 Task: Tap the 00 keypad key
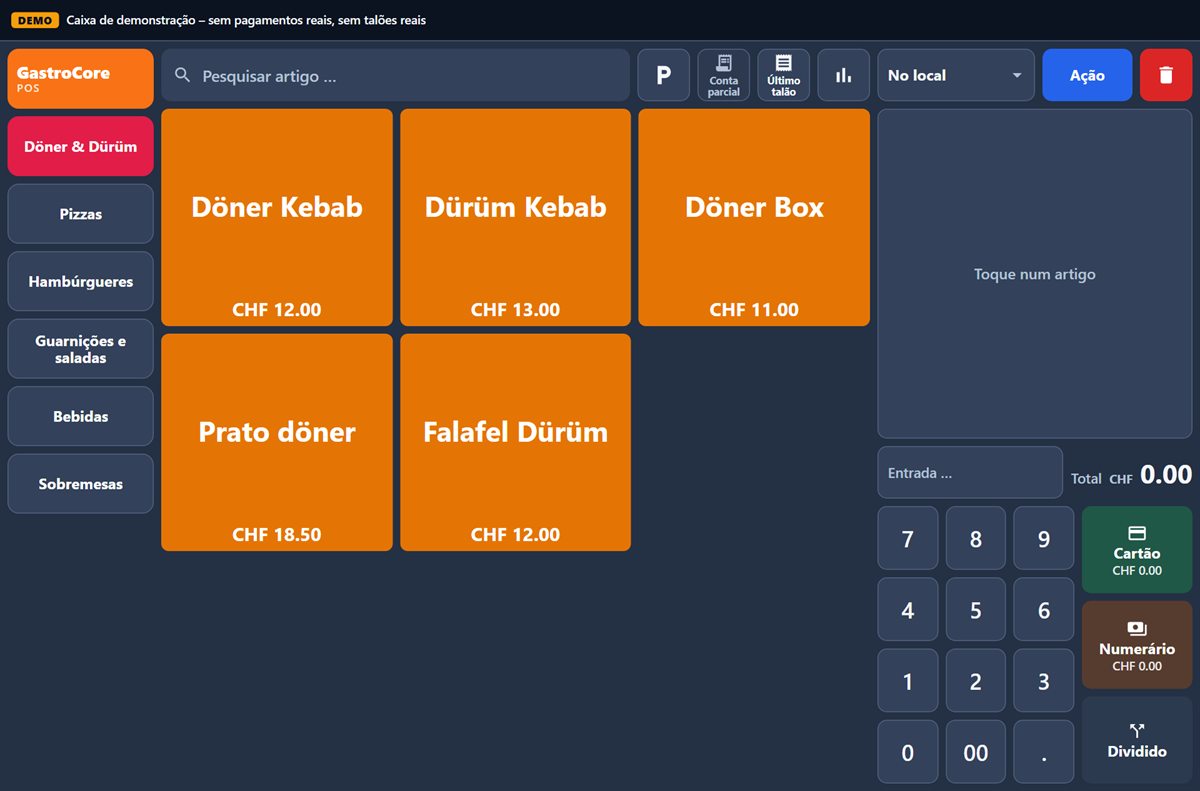click(x=976, y=752)
